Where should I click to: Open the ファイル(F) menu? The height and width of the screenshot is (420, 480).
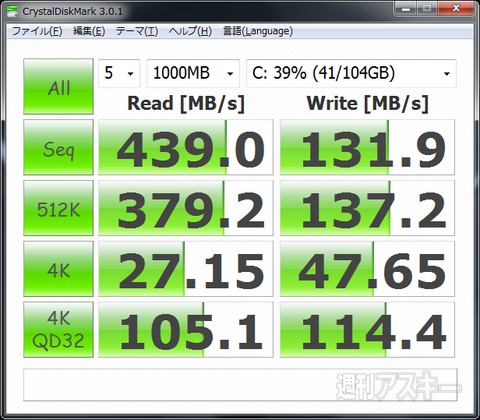[x=37, y=31]
